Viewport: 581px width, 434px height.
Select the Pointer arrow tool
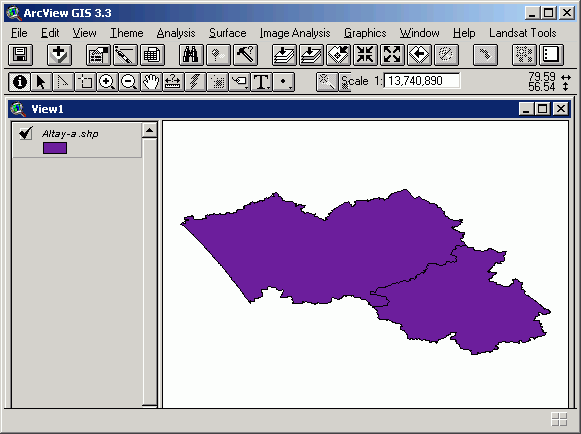(41, 82)
